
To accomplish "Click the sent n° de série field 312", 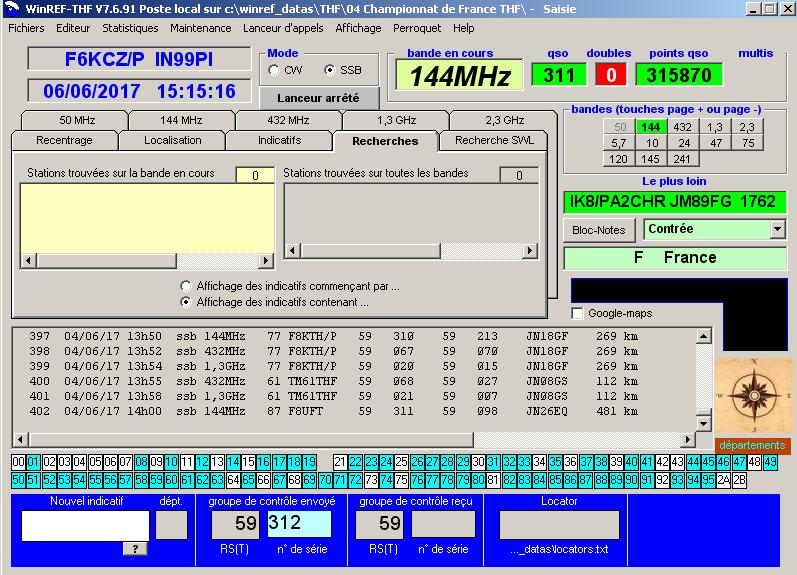I will tap(299, 524).
